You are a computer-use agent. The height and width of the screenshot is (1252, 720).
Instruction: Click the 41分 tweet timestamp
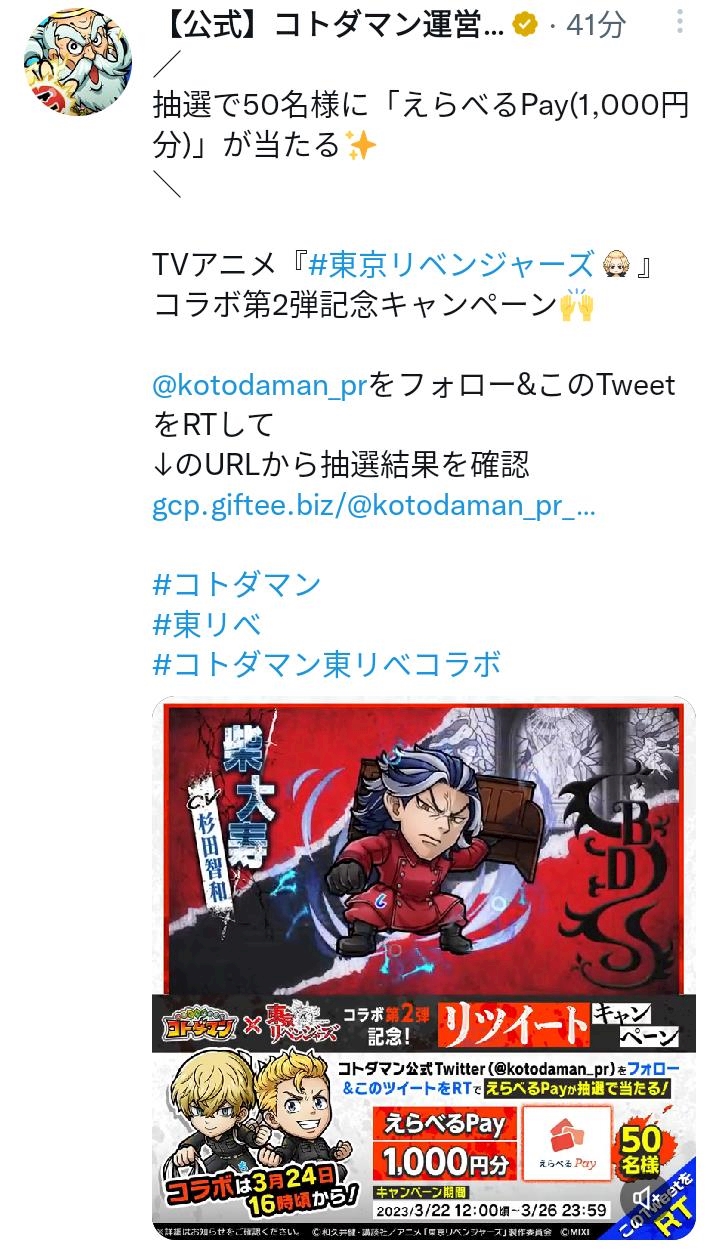tap(596, 25)
